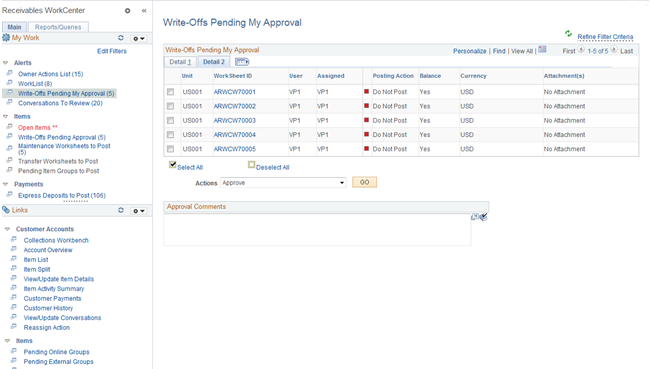This screenshot has width=653, height=369.
Task: Click the Deselect All box icon
Action: click(251, 165)
